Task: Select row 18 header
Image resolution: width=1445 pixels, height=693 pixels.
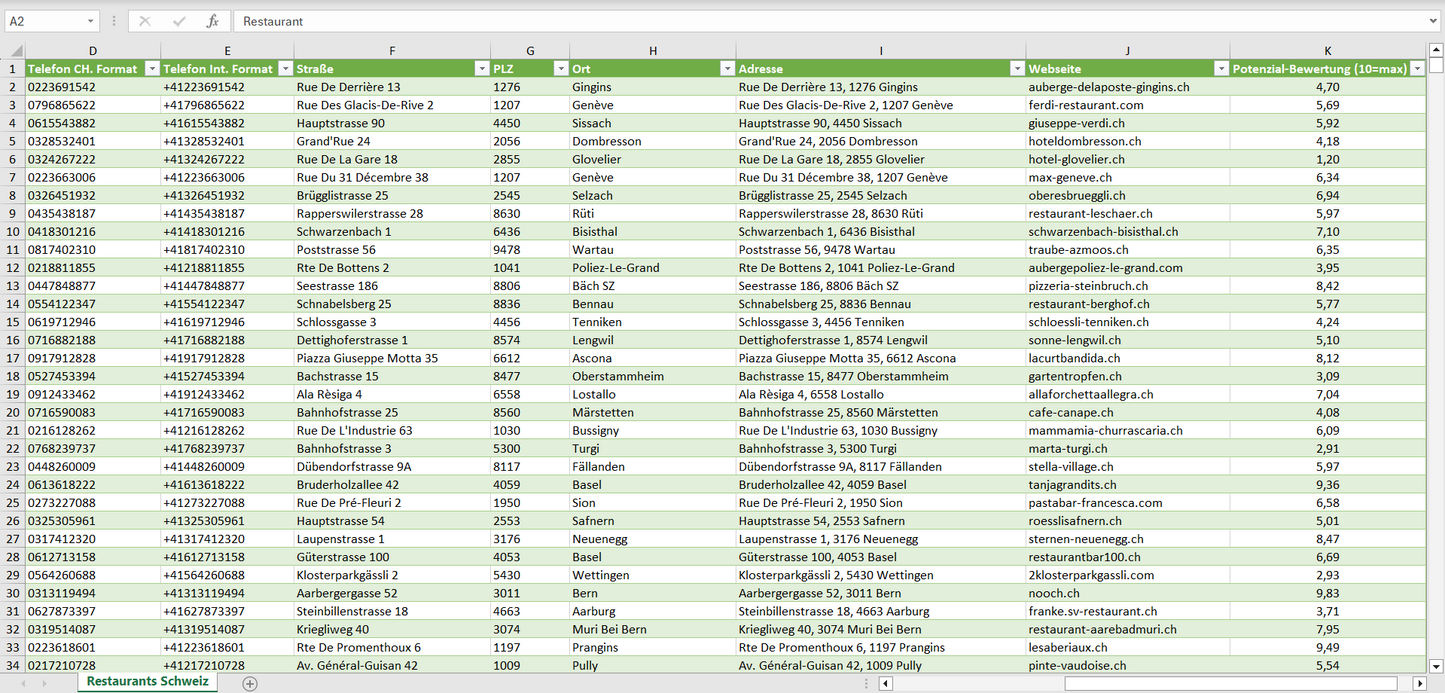Action: pos(12,376)
